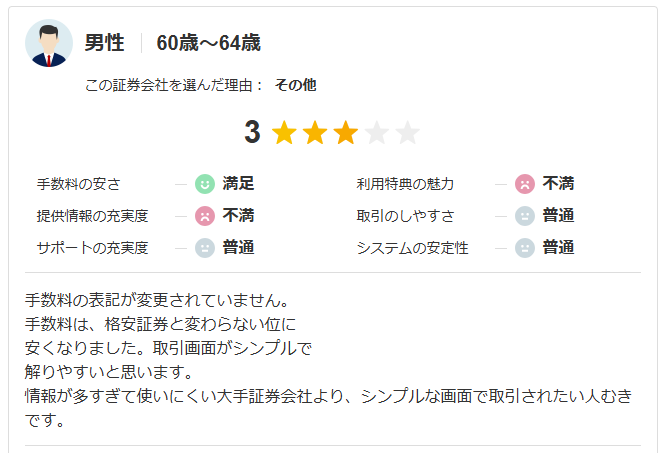Click the fourth gray empty star
Viewport: 668px width, 453px height.
(377, 133)
